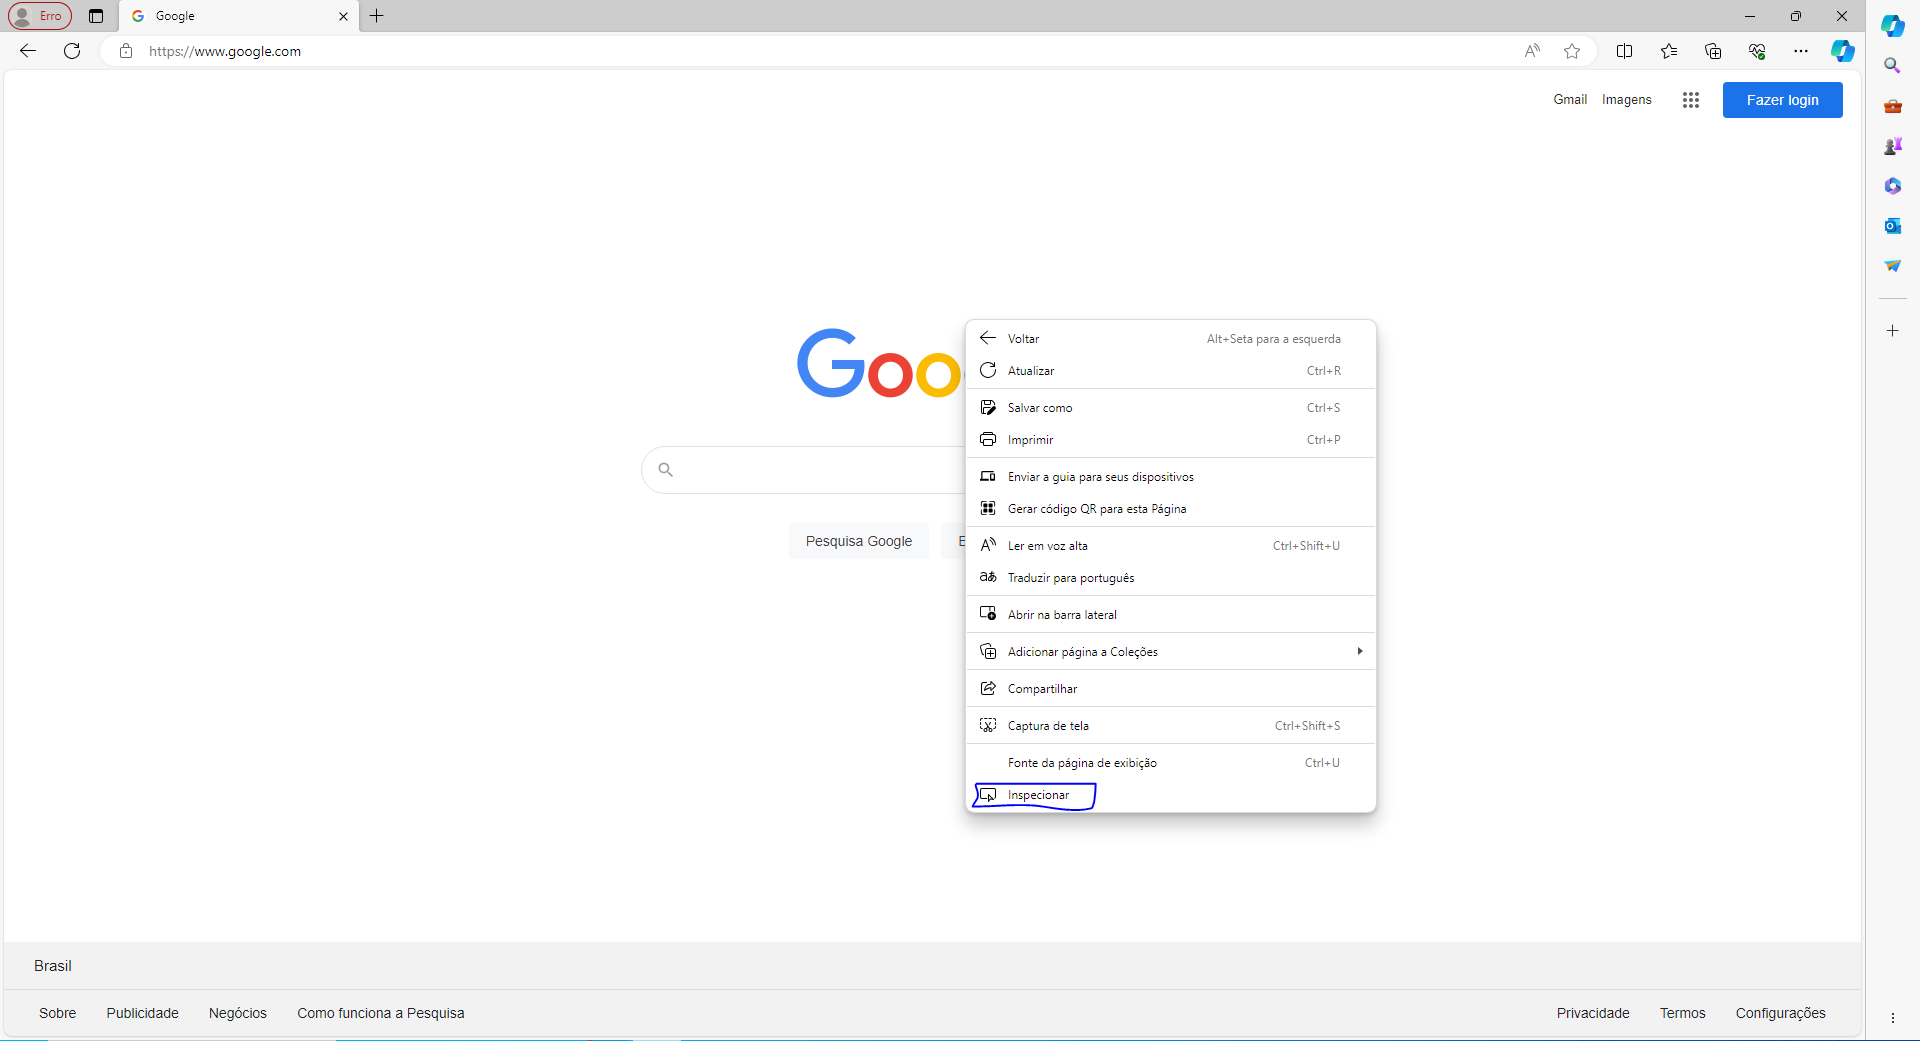Image resolution: width=1920 pixels, height=1041 pixels.
Task: Click the Copilot icon atop sidebar
Action: (x=1892, y=26)
